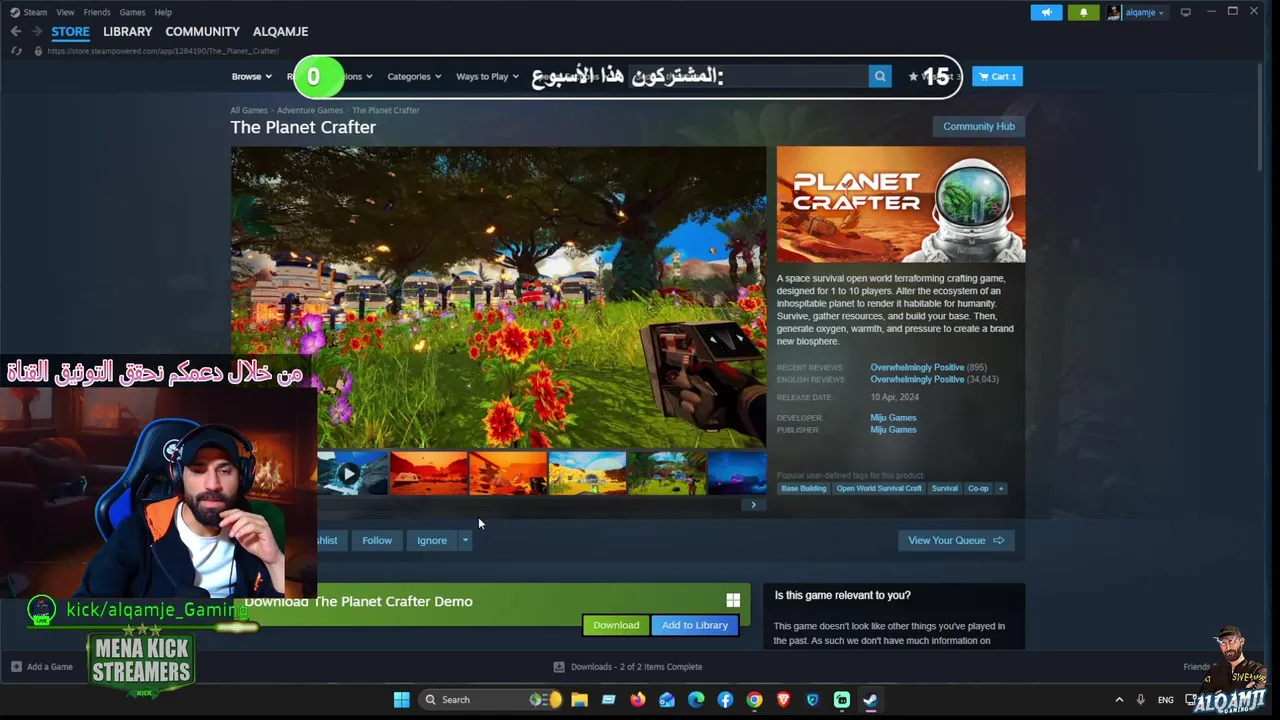Click the Steam taskbar icon

point(870,699)
